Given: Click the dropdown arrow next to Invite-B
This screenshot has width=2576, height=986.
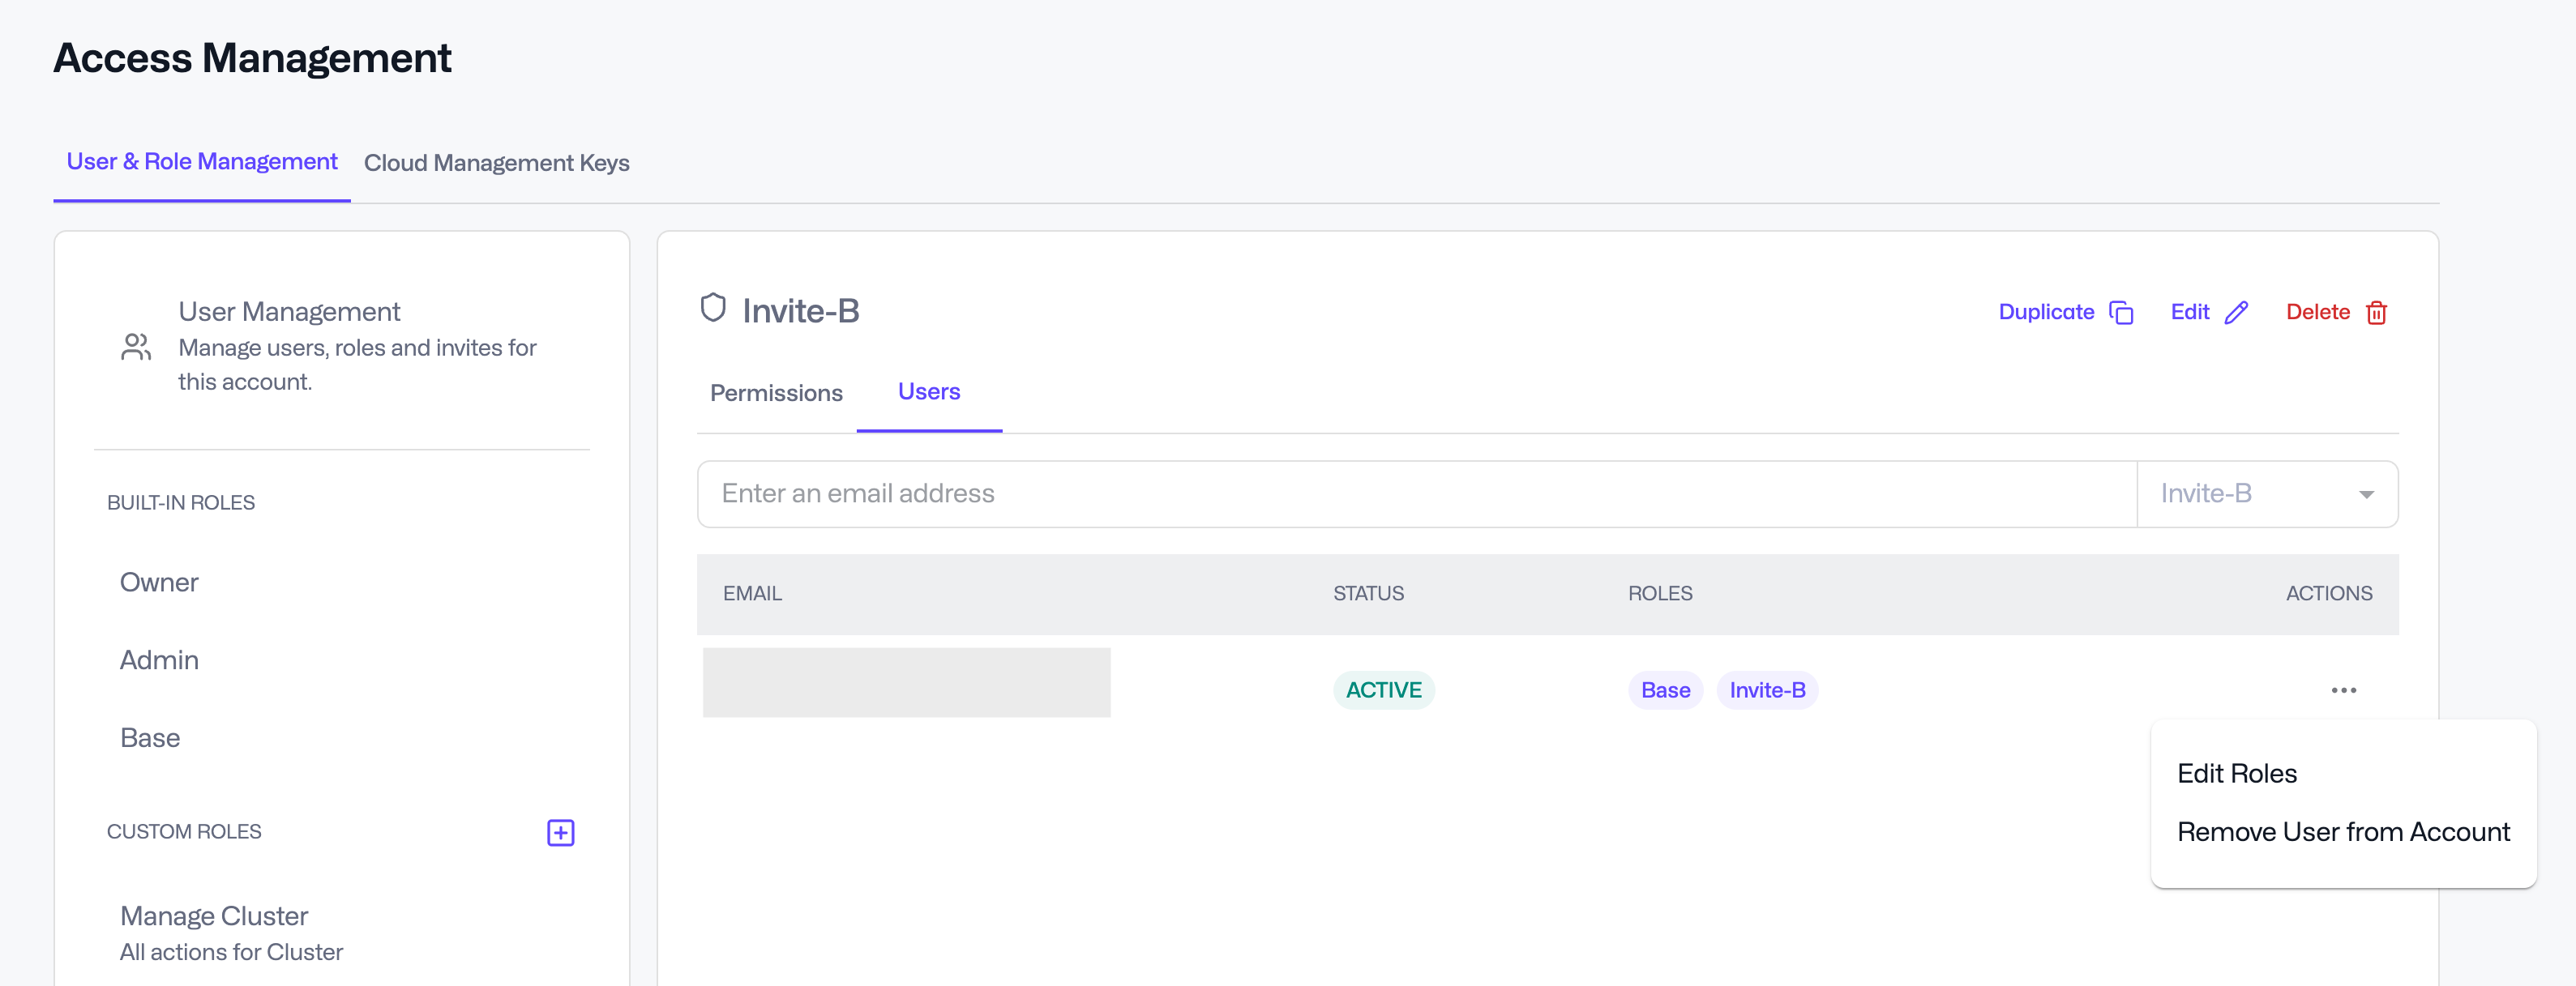Looking at the screenshot, I should pos(2366,494).
